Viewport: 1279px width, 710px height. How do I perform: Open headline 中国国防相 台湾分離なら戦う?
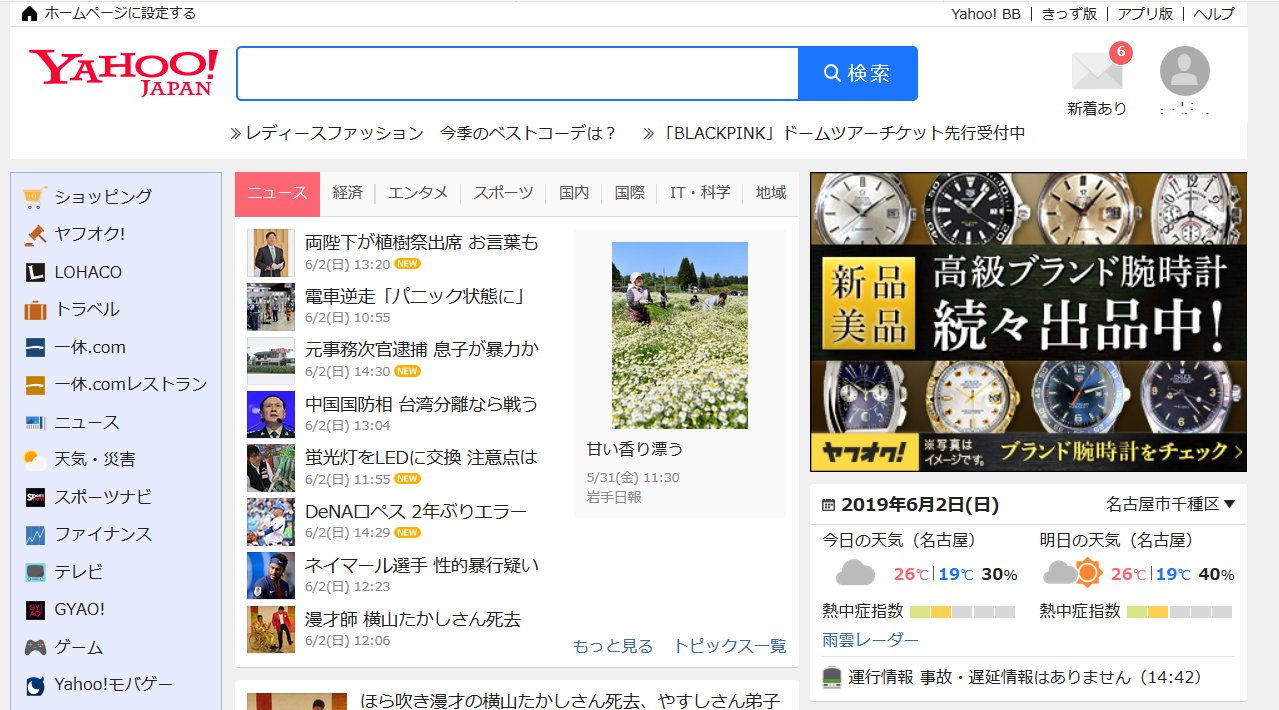tap(421, 404)
